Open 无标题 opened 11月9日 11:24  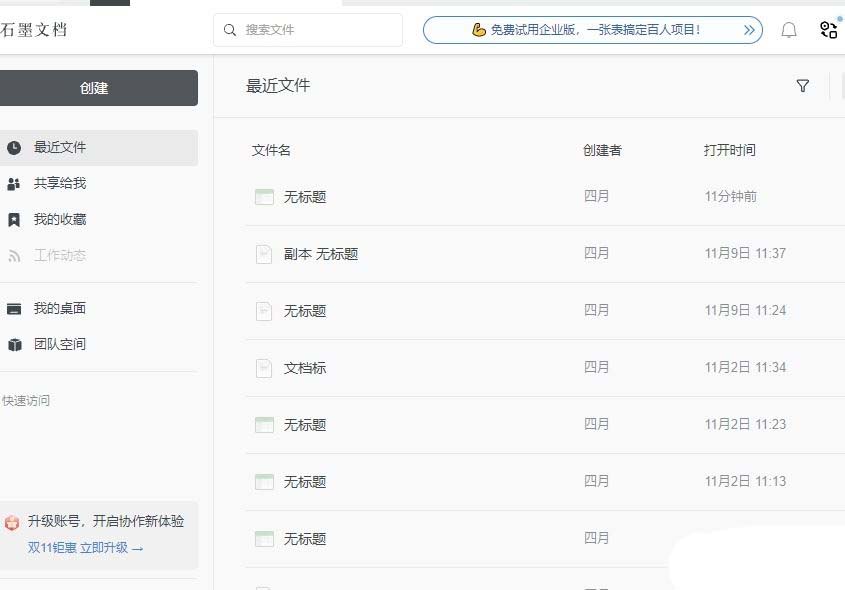tap(305, 311)
